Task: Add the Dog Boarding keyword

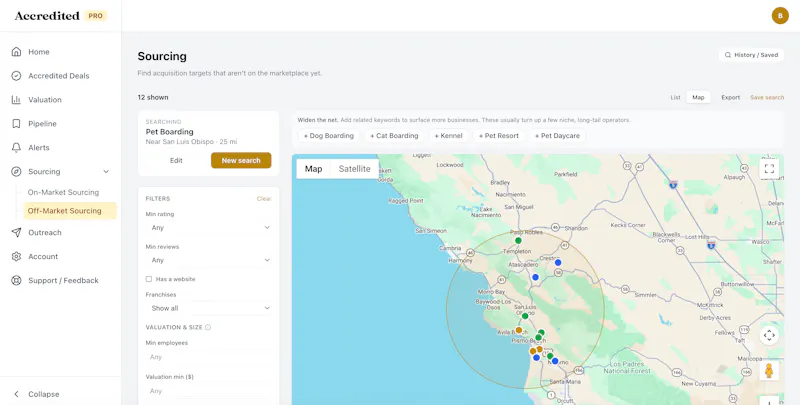Action: 329,136
